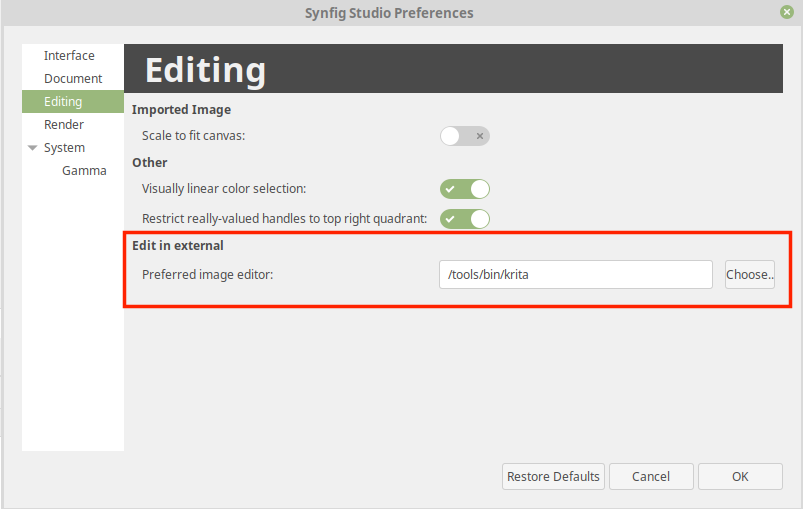
Task: Disable Visually linear color selection switch
Action: (x=464, y=189)
